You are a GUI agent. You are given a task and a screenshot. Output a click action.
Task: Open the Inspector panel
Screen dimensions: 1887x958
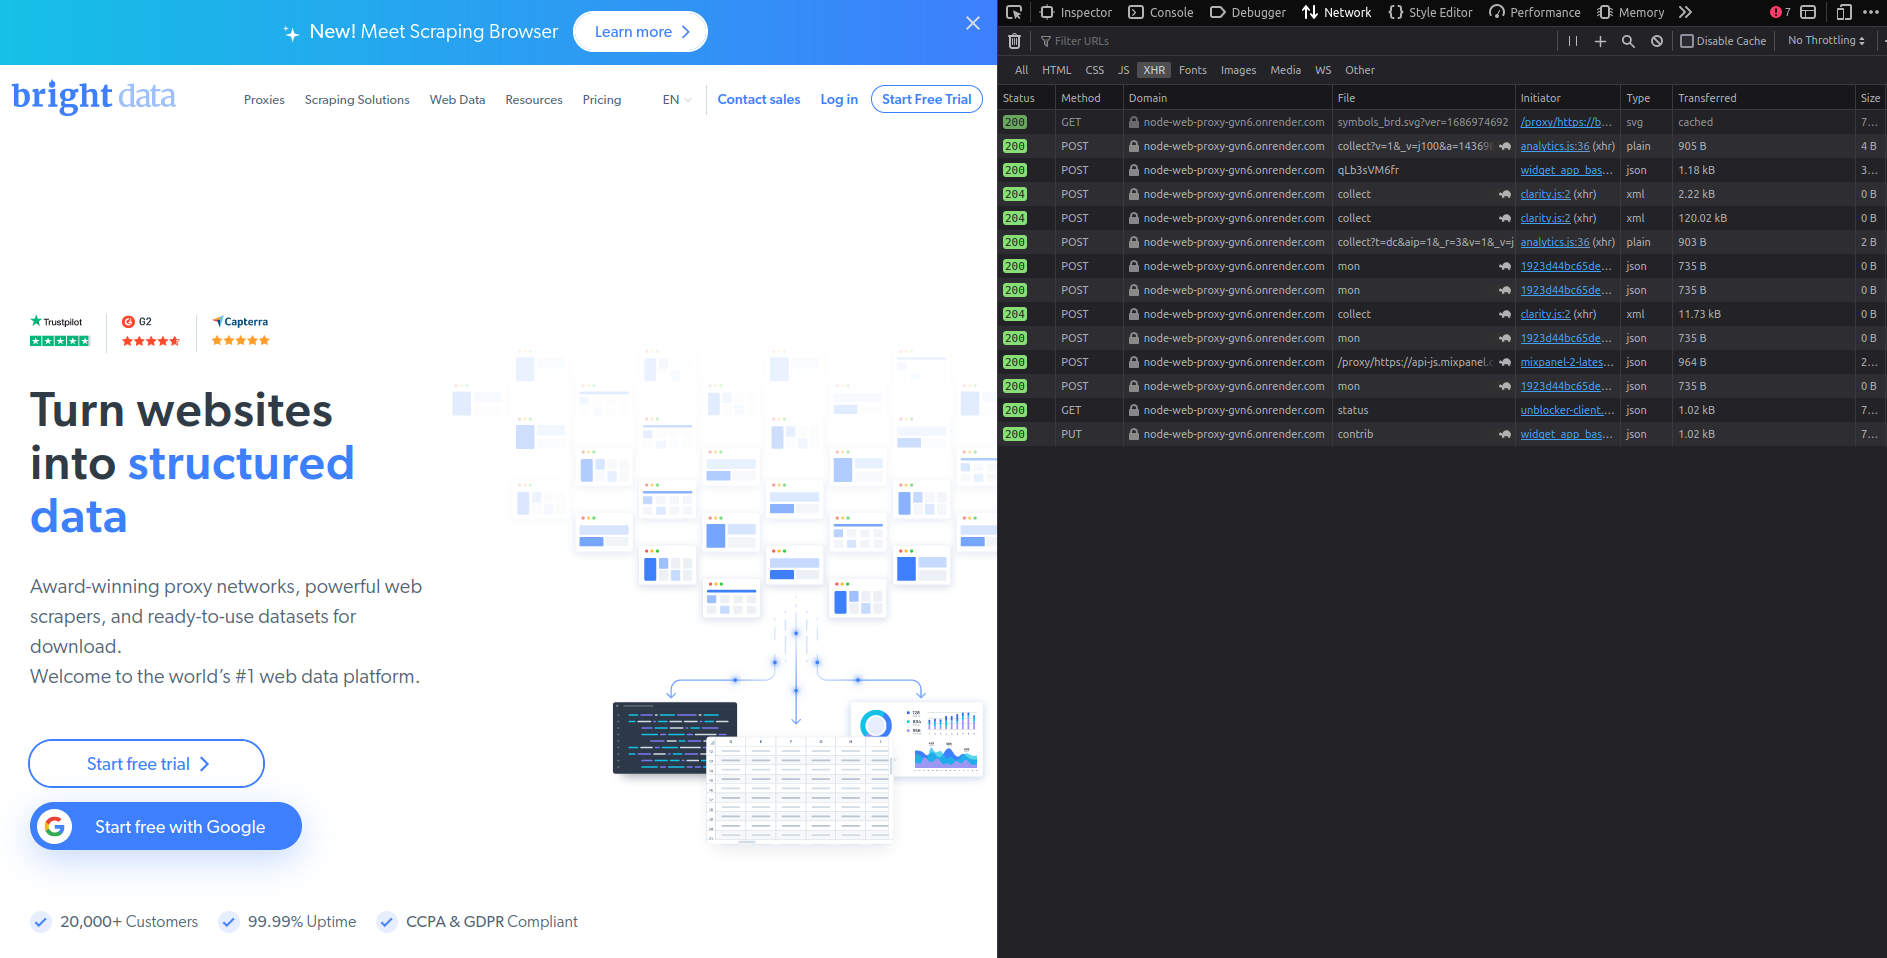[1076, 12]
